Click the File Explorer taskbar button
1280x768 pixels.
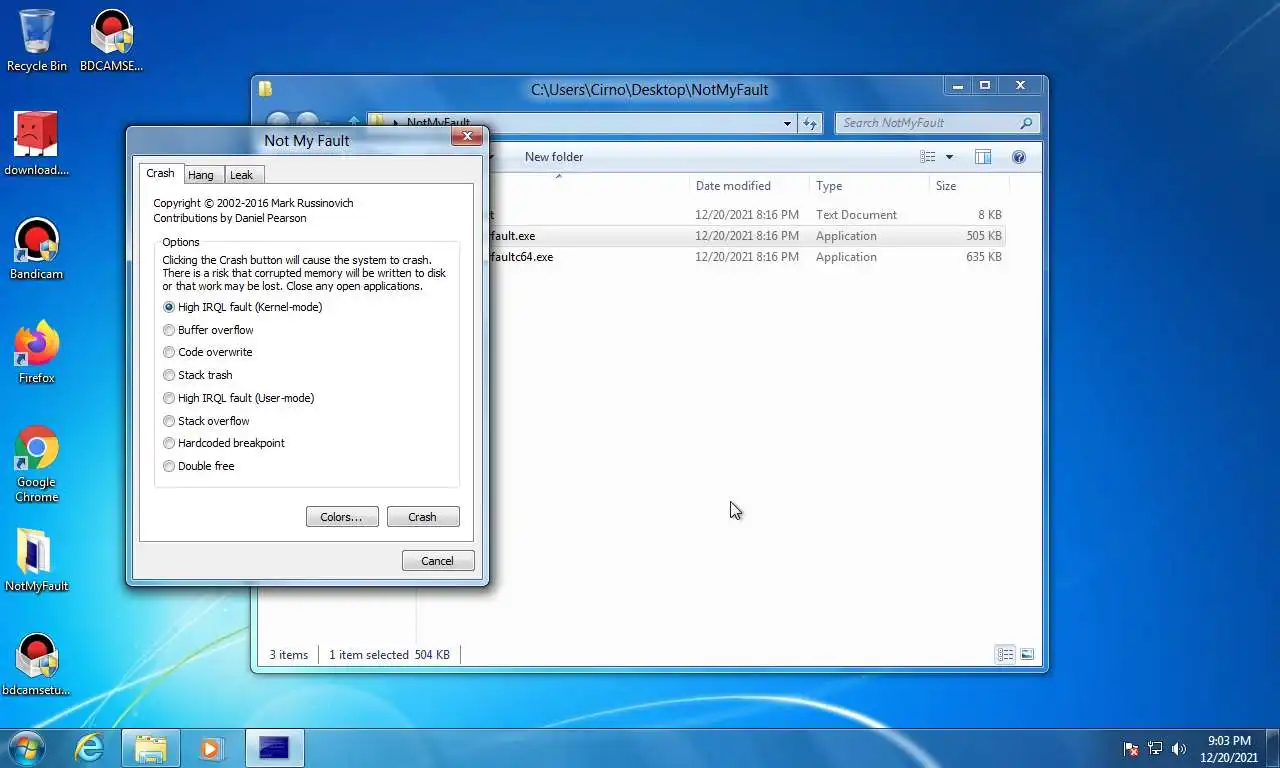click(x=151, y=748)
